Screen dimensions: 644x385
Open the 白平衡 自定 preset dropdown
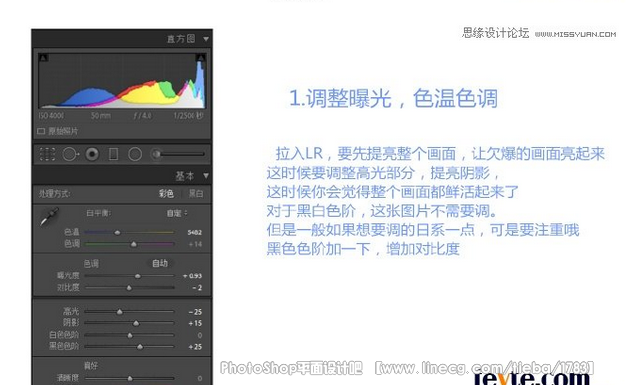pyautogui.click(x=177, y=213)
